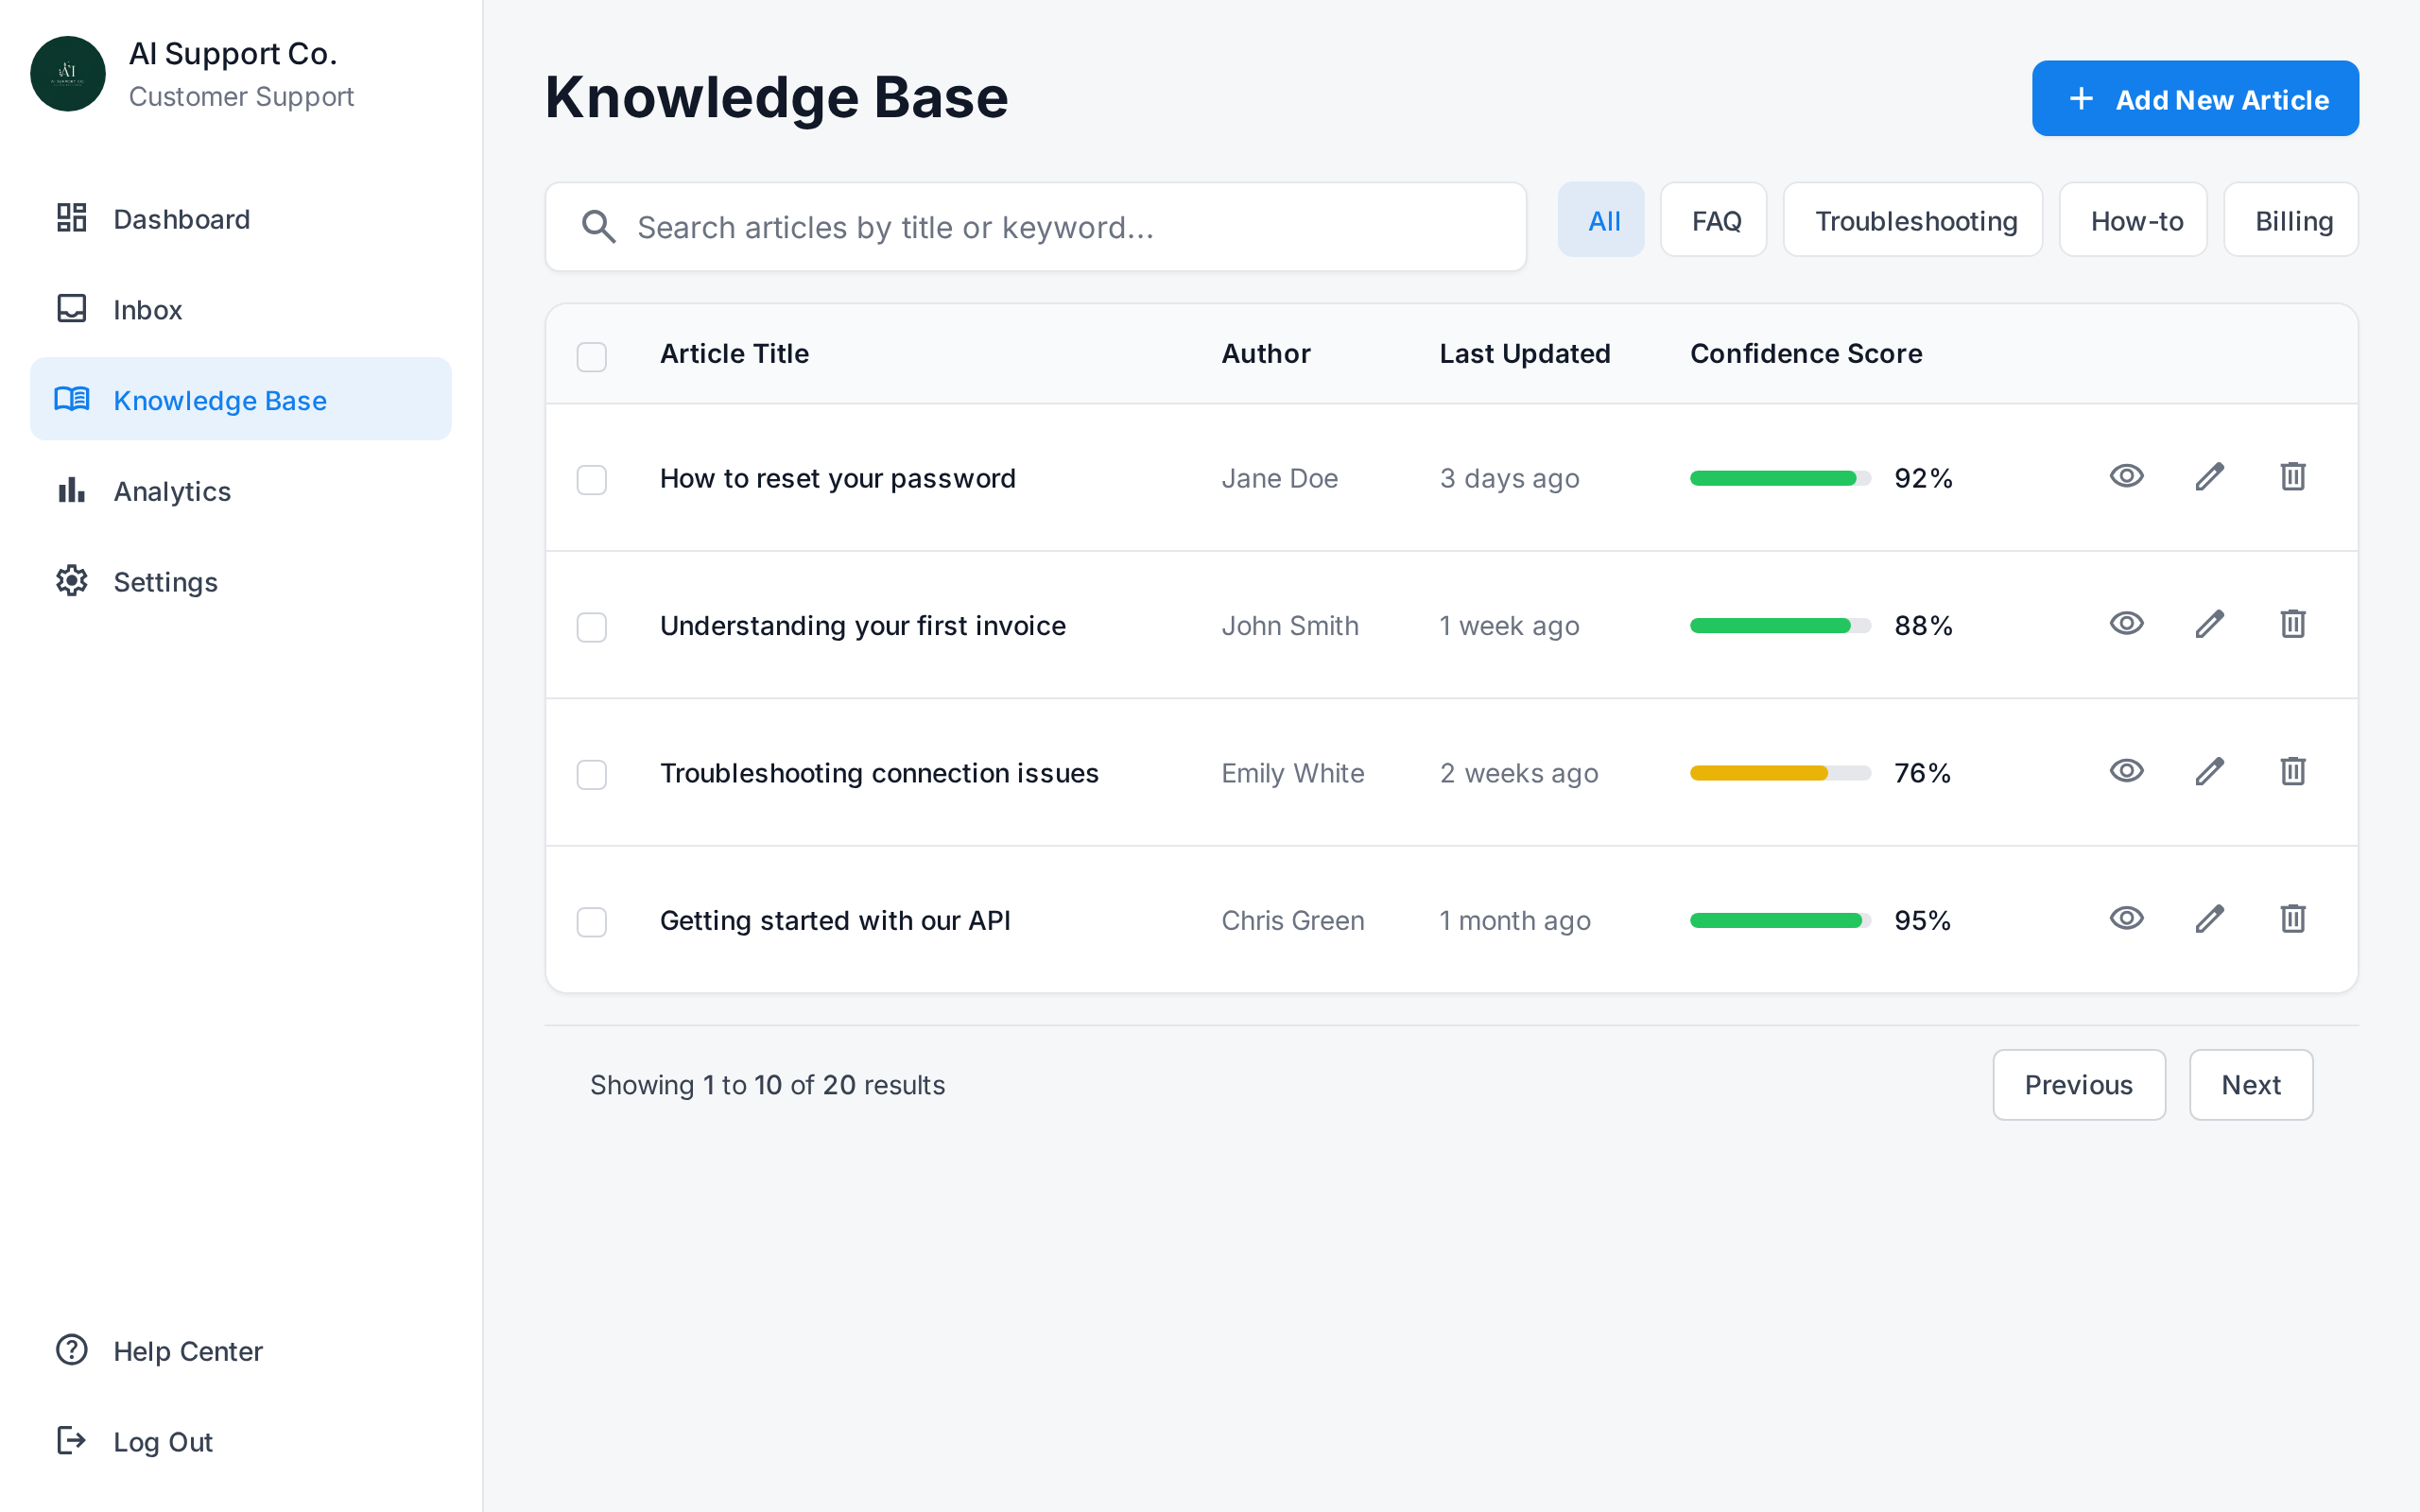The image size is (2420, 1512).
Task: Click the search magnifier icon
Action: tap(599, 227)
